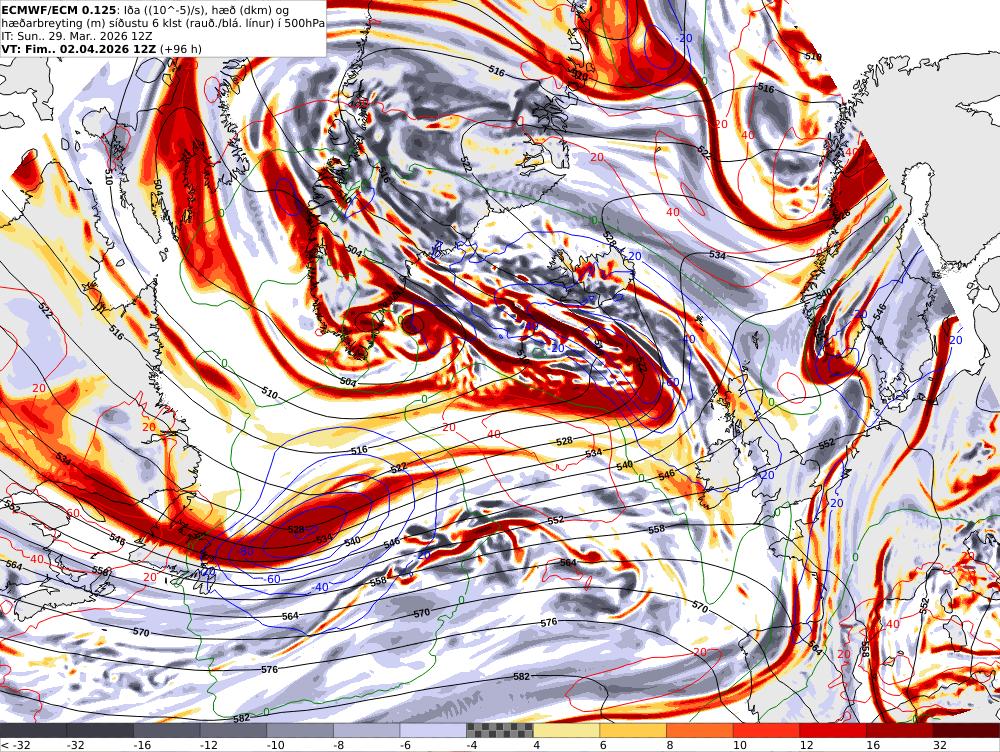Viewport: 1000px width, 752px height.
Task: Click the '< -32' legend label
Action: click(15, 745)
